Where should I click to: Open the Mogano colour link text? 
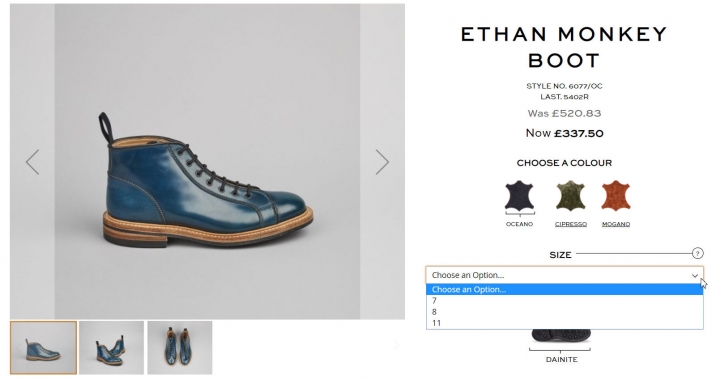(616, 224)
